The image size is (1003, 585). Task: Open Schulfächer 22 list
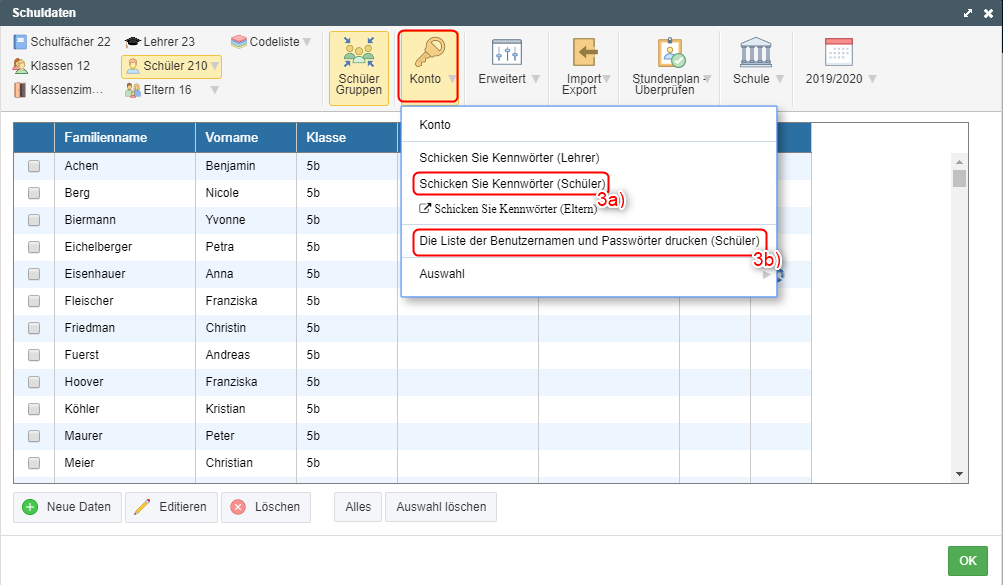pos(62,42)
